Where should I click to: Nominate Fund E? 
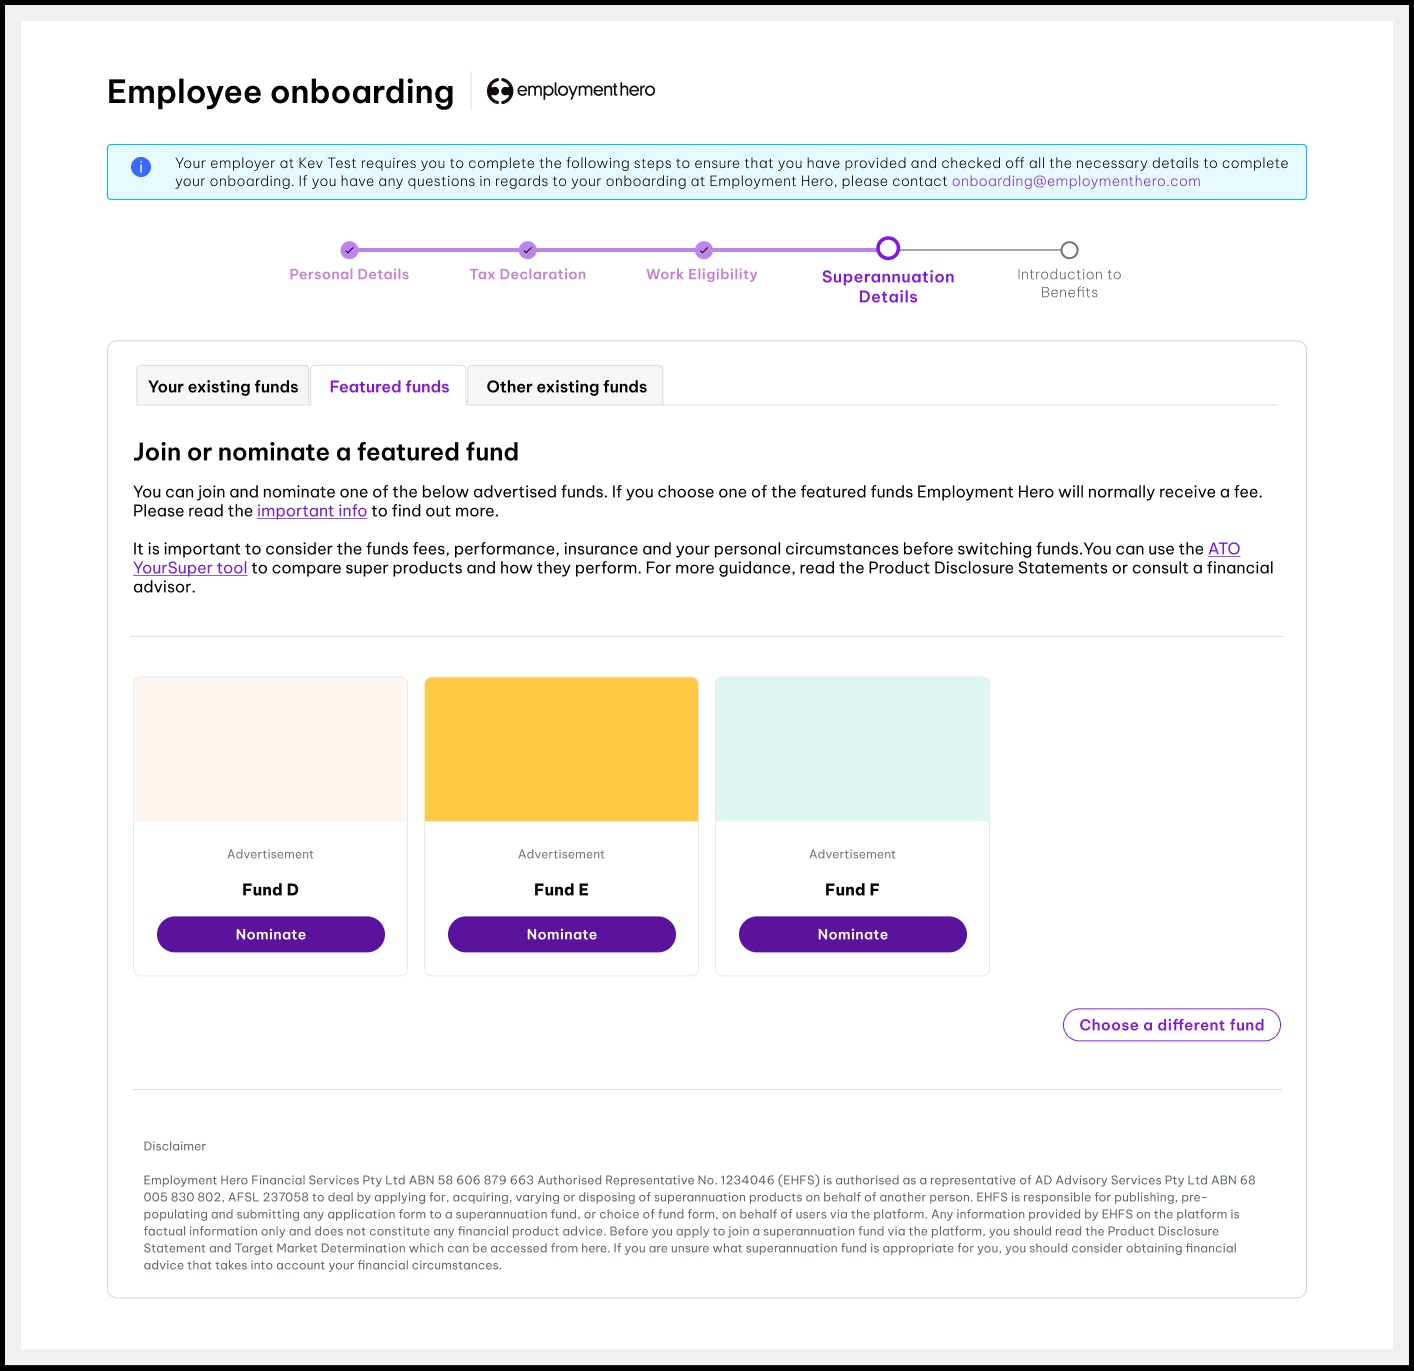click(561, 934)
